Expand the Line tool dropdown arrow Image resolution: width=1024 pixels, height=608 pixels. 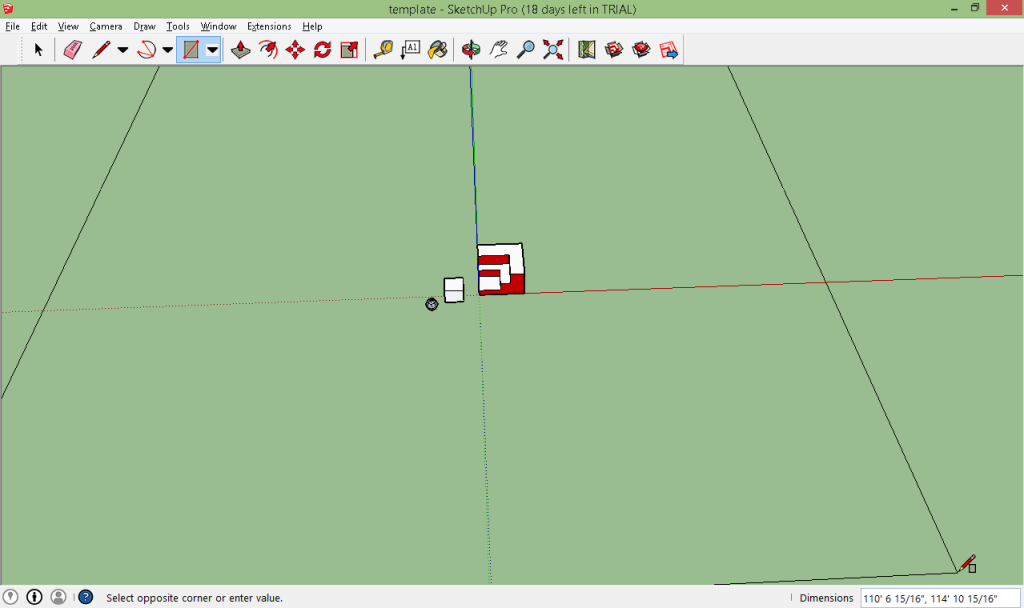[123, 50]
